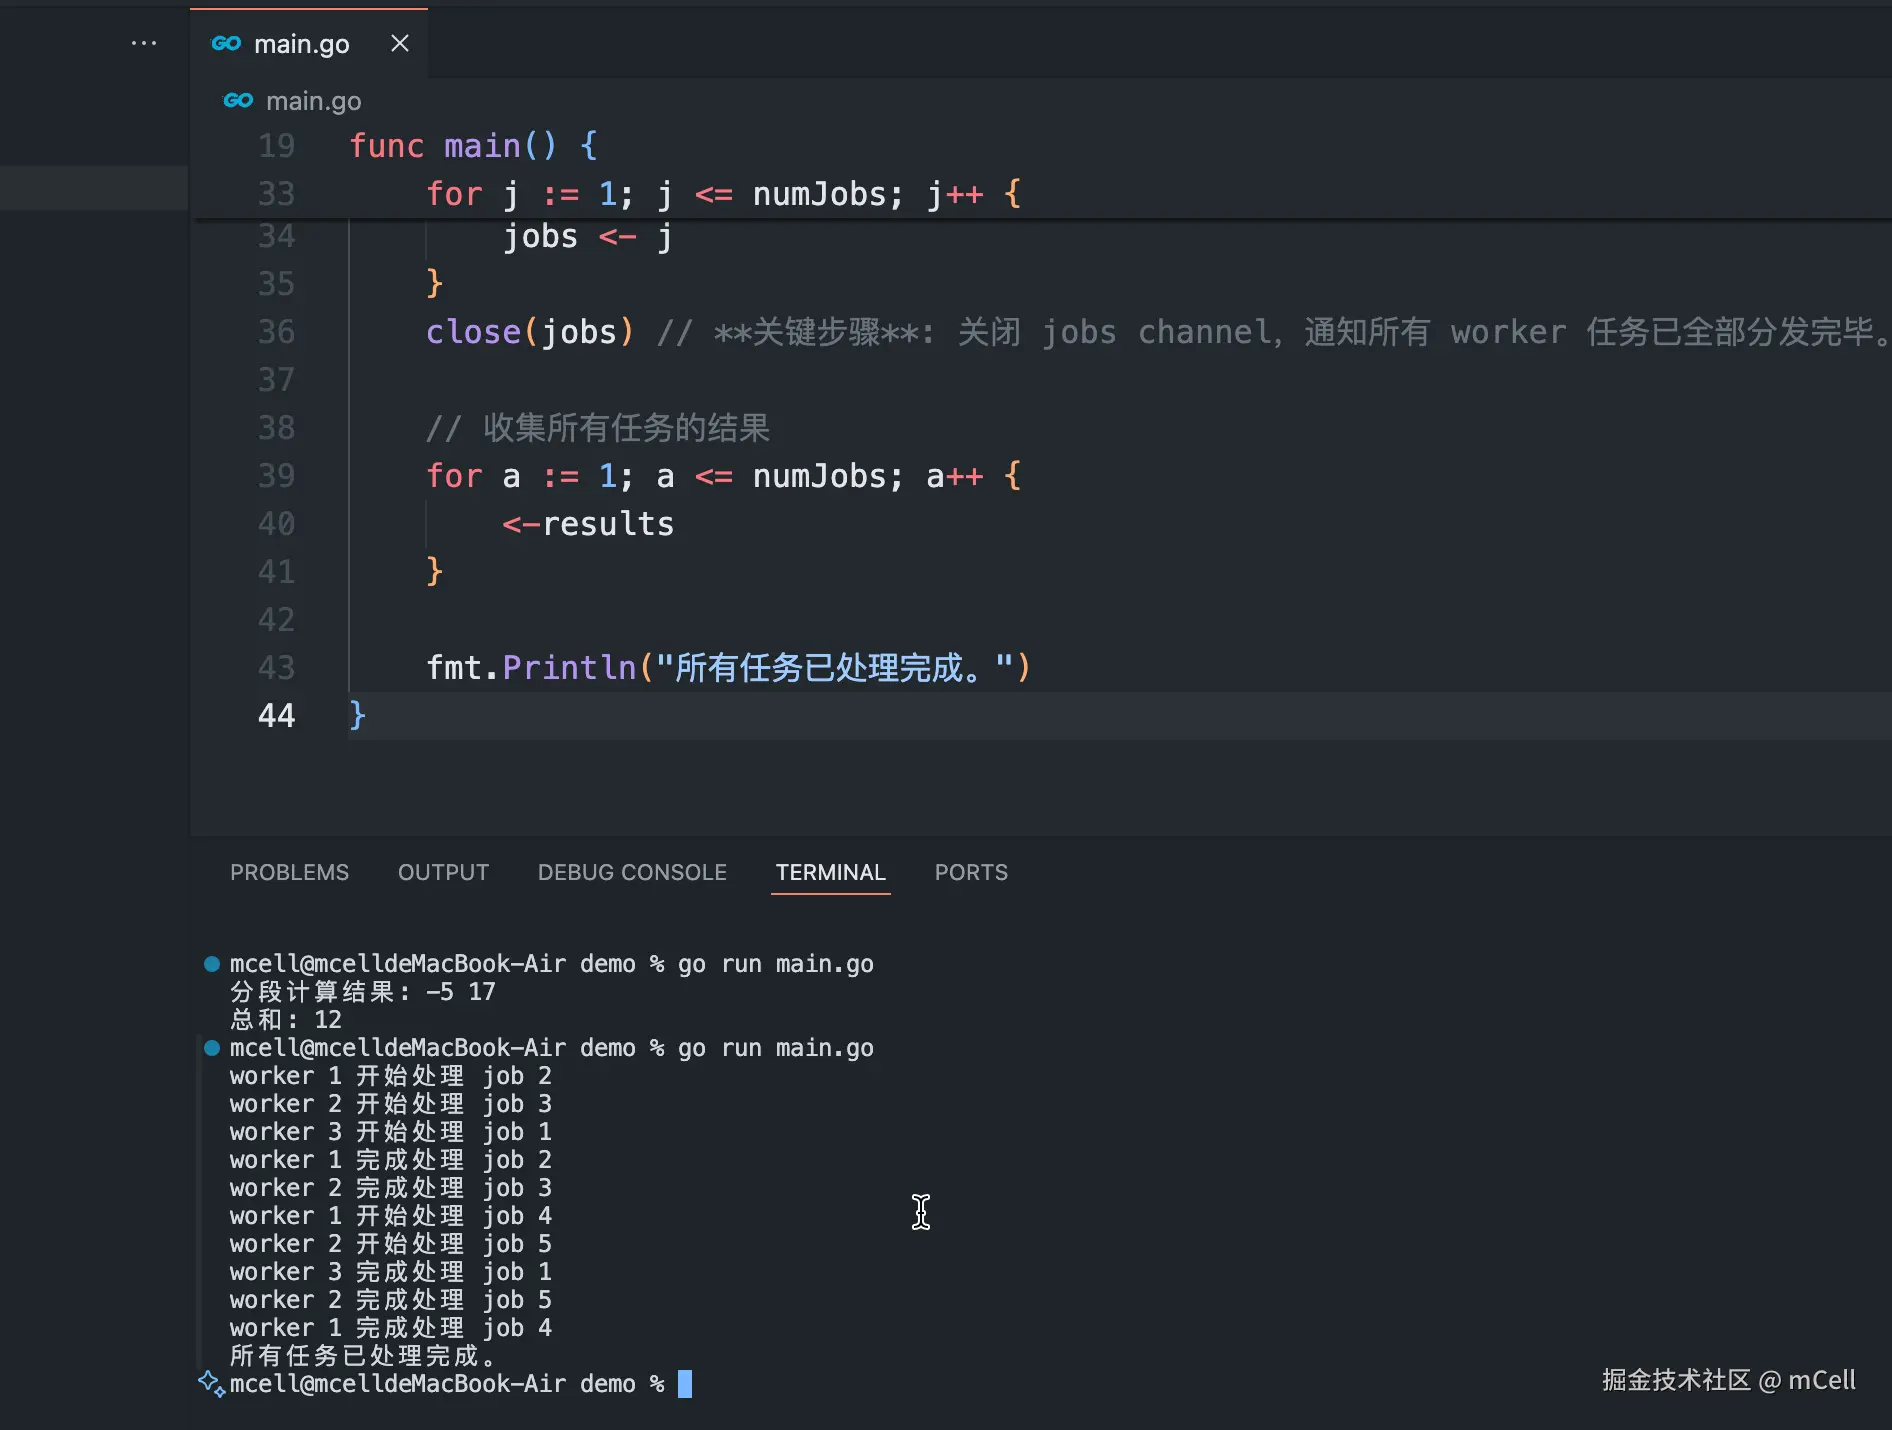Select the TERMINAL panel tab
Screen dimensions: 1892x1430
(831, 872)
